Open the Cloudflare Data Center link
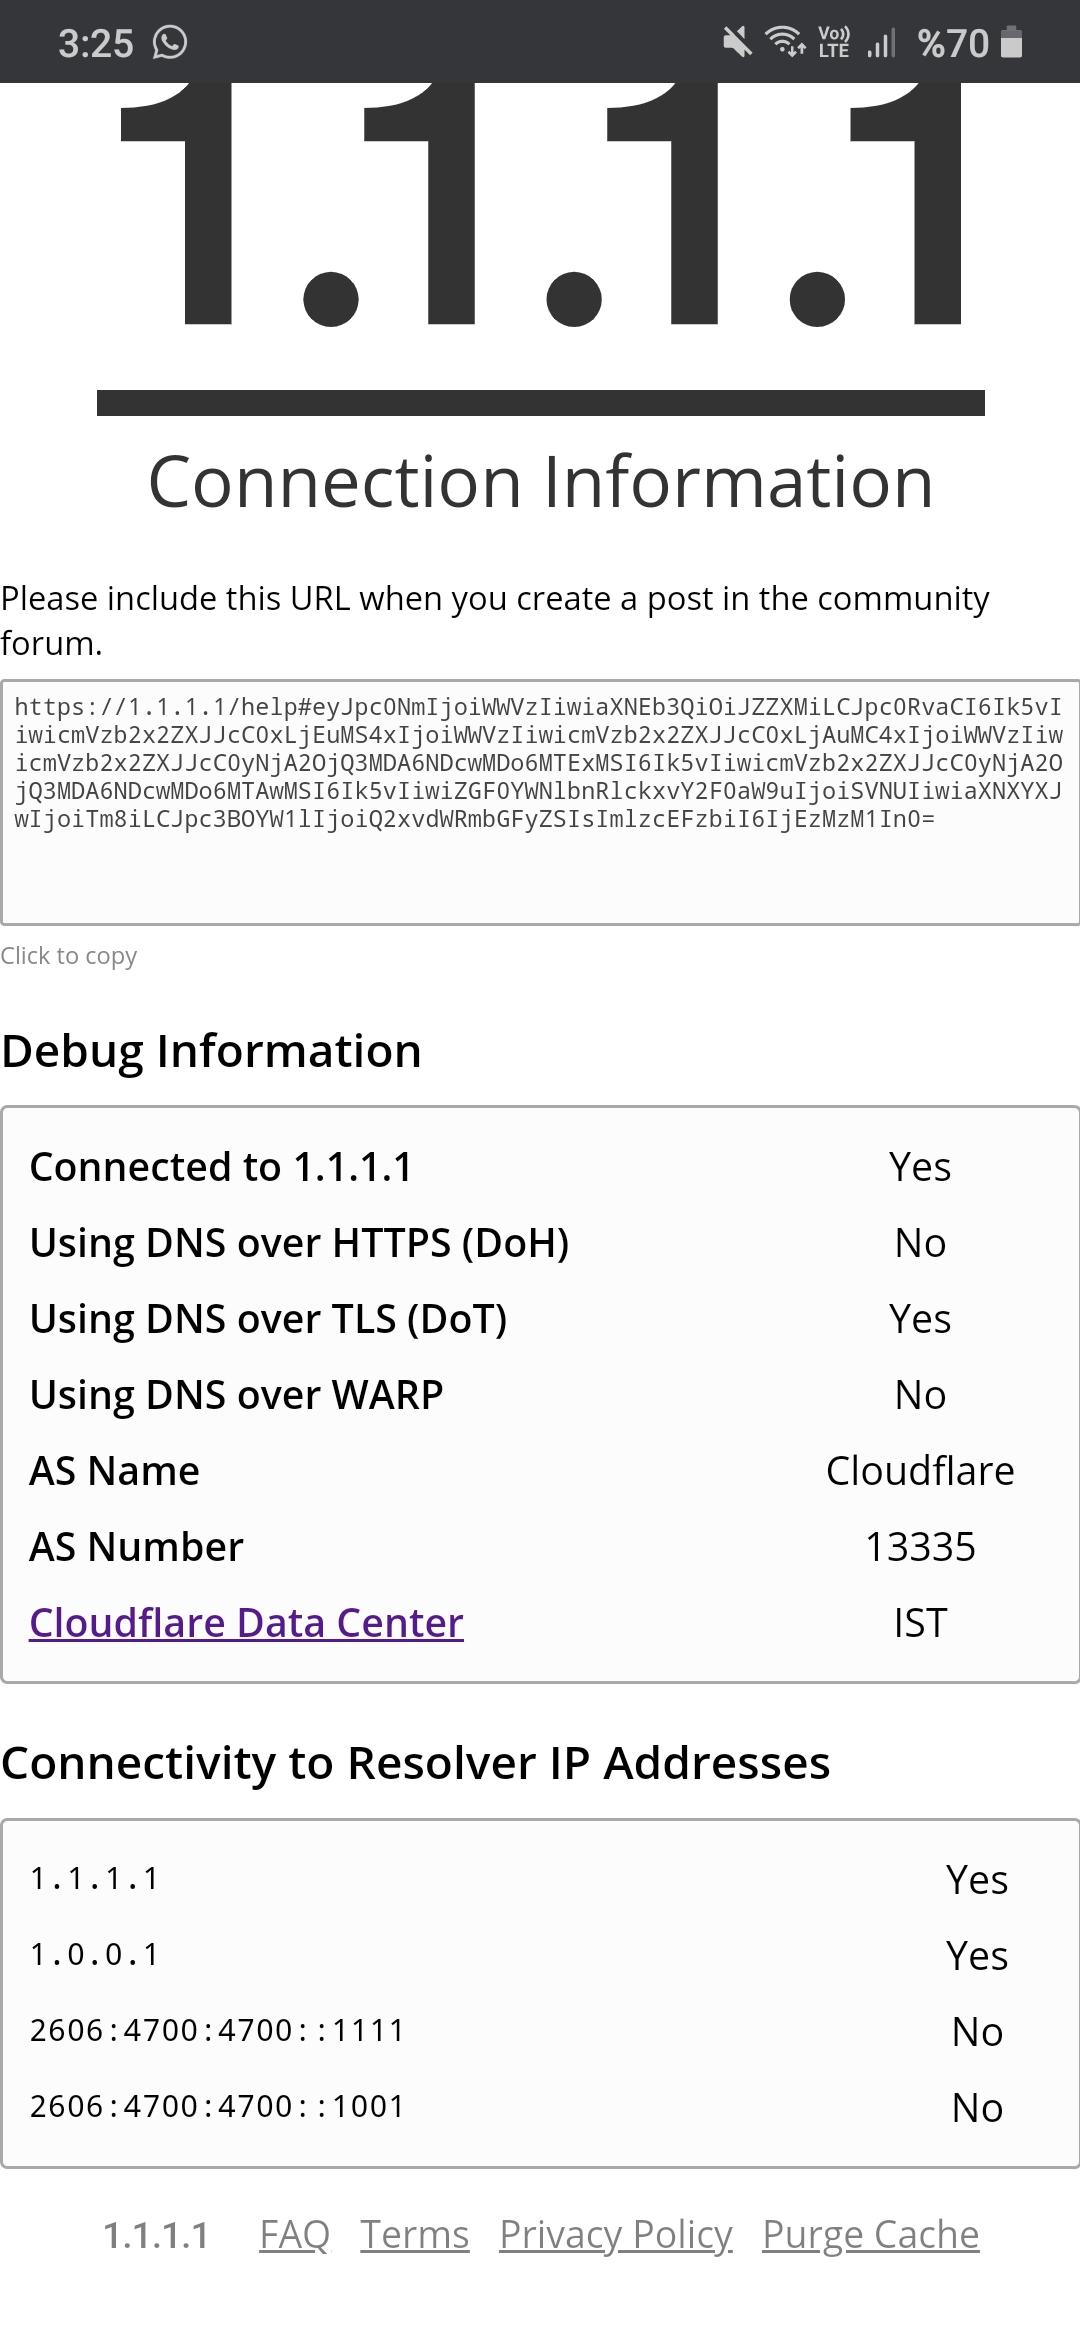Screen dimensions: 1080x2340 click(x=246, y=1622)
